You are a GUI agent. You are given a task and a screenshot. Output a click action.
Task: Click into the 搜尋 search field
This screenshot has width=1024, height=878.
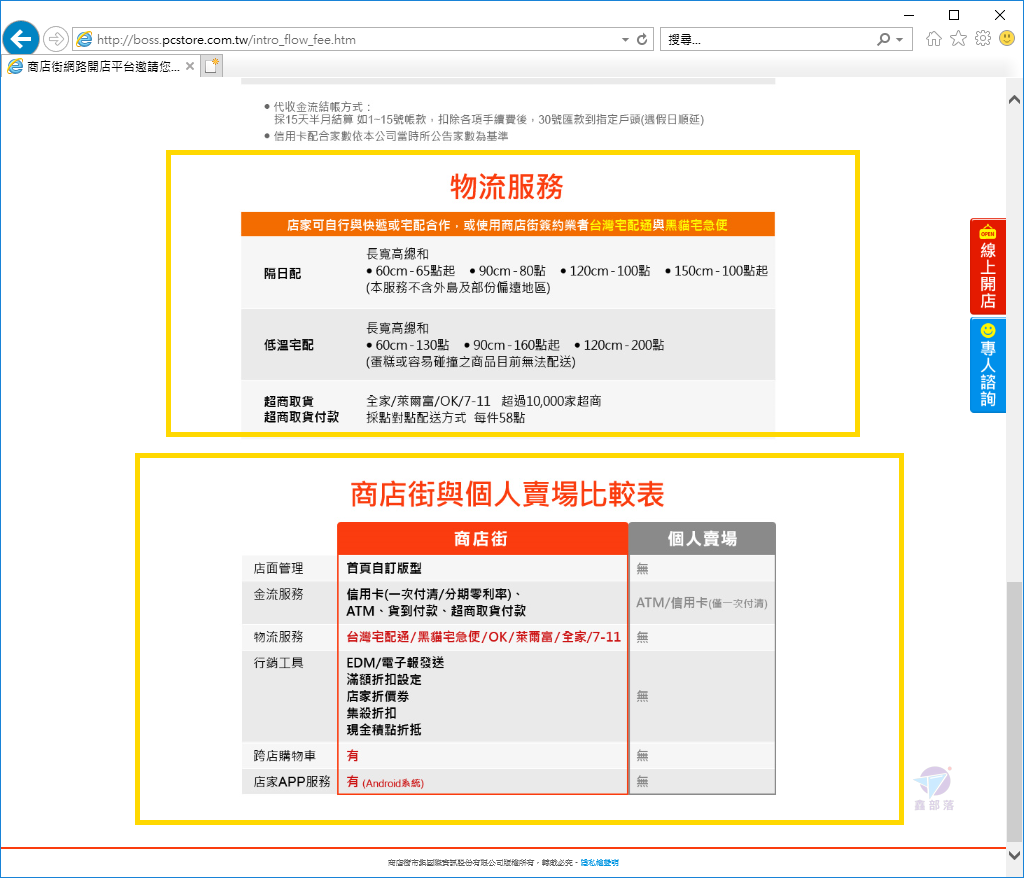(767, 40)
